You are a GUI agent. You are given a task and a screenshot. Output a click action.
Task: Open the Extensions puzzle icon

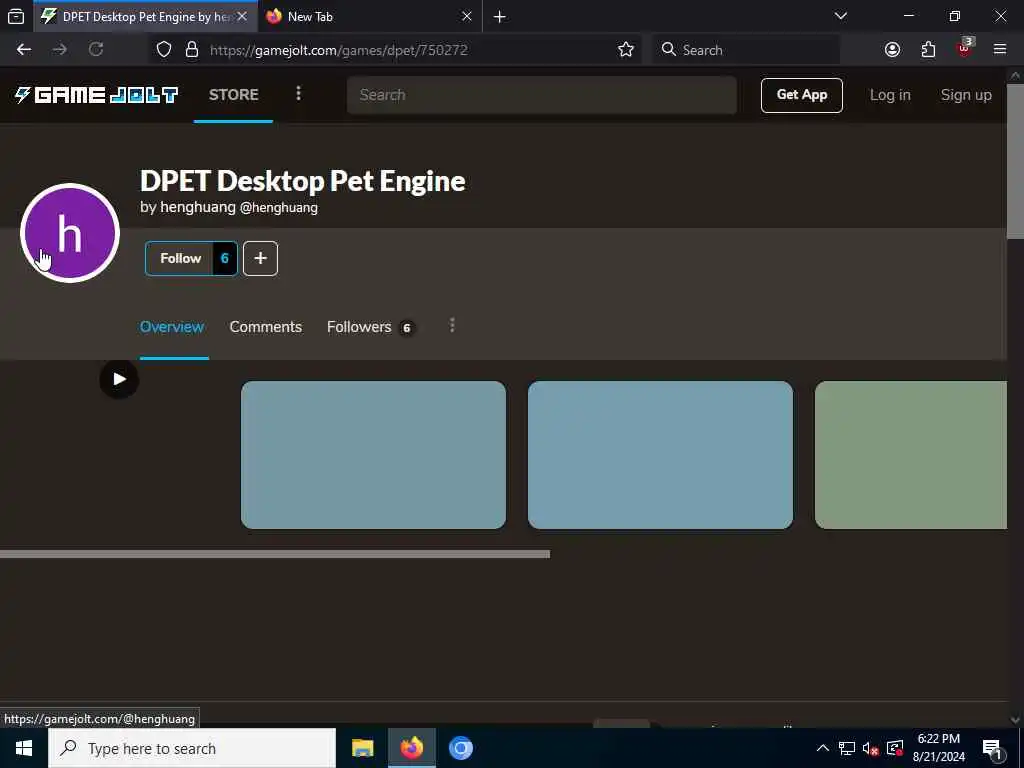[x=928, y=50]
